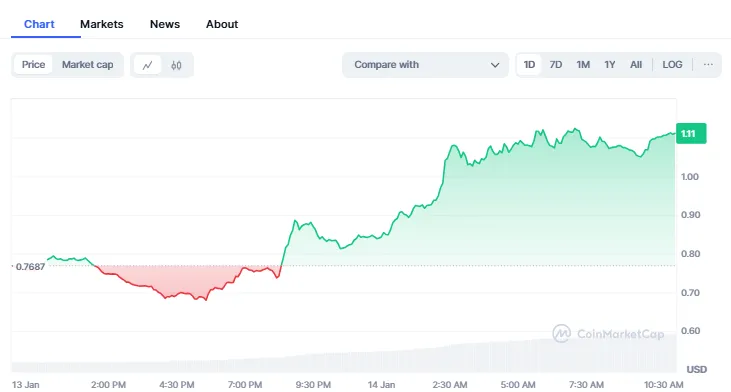Screen dimensions: 731x392
Task: Click the 7:00 PM time label
Action: pos(245,385)
